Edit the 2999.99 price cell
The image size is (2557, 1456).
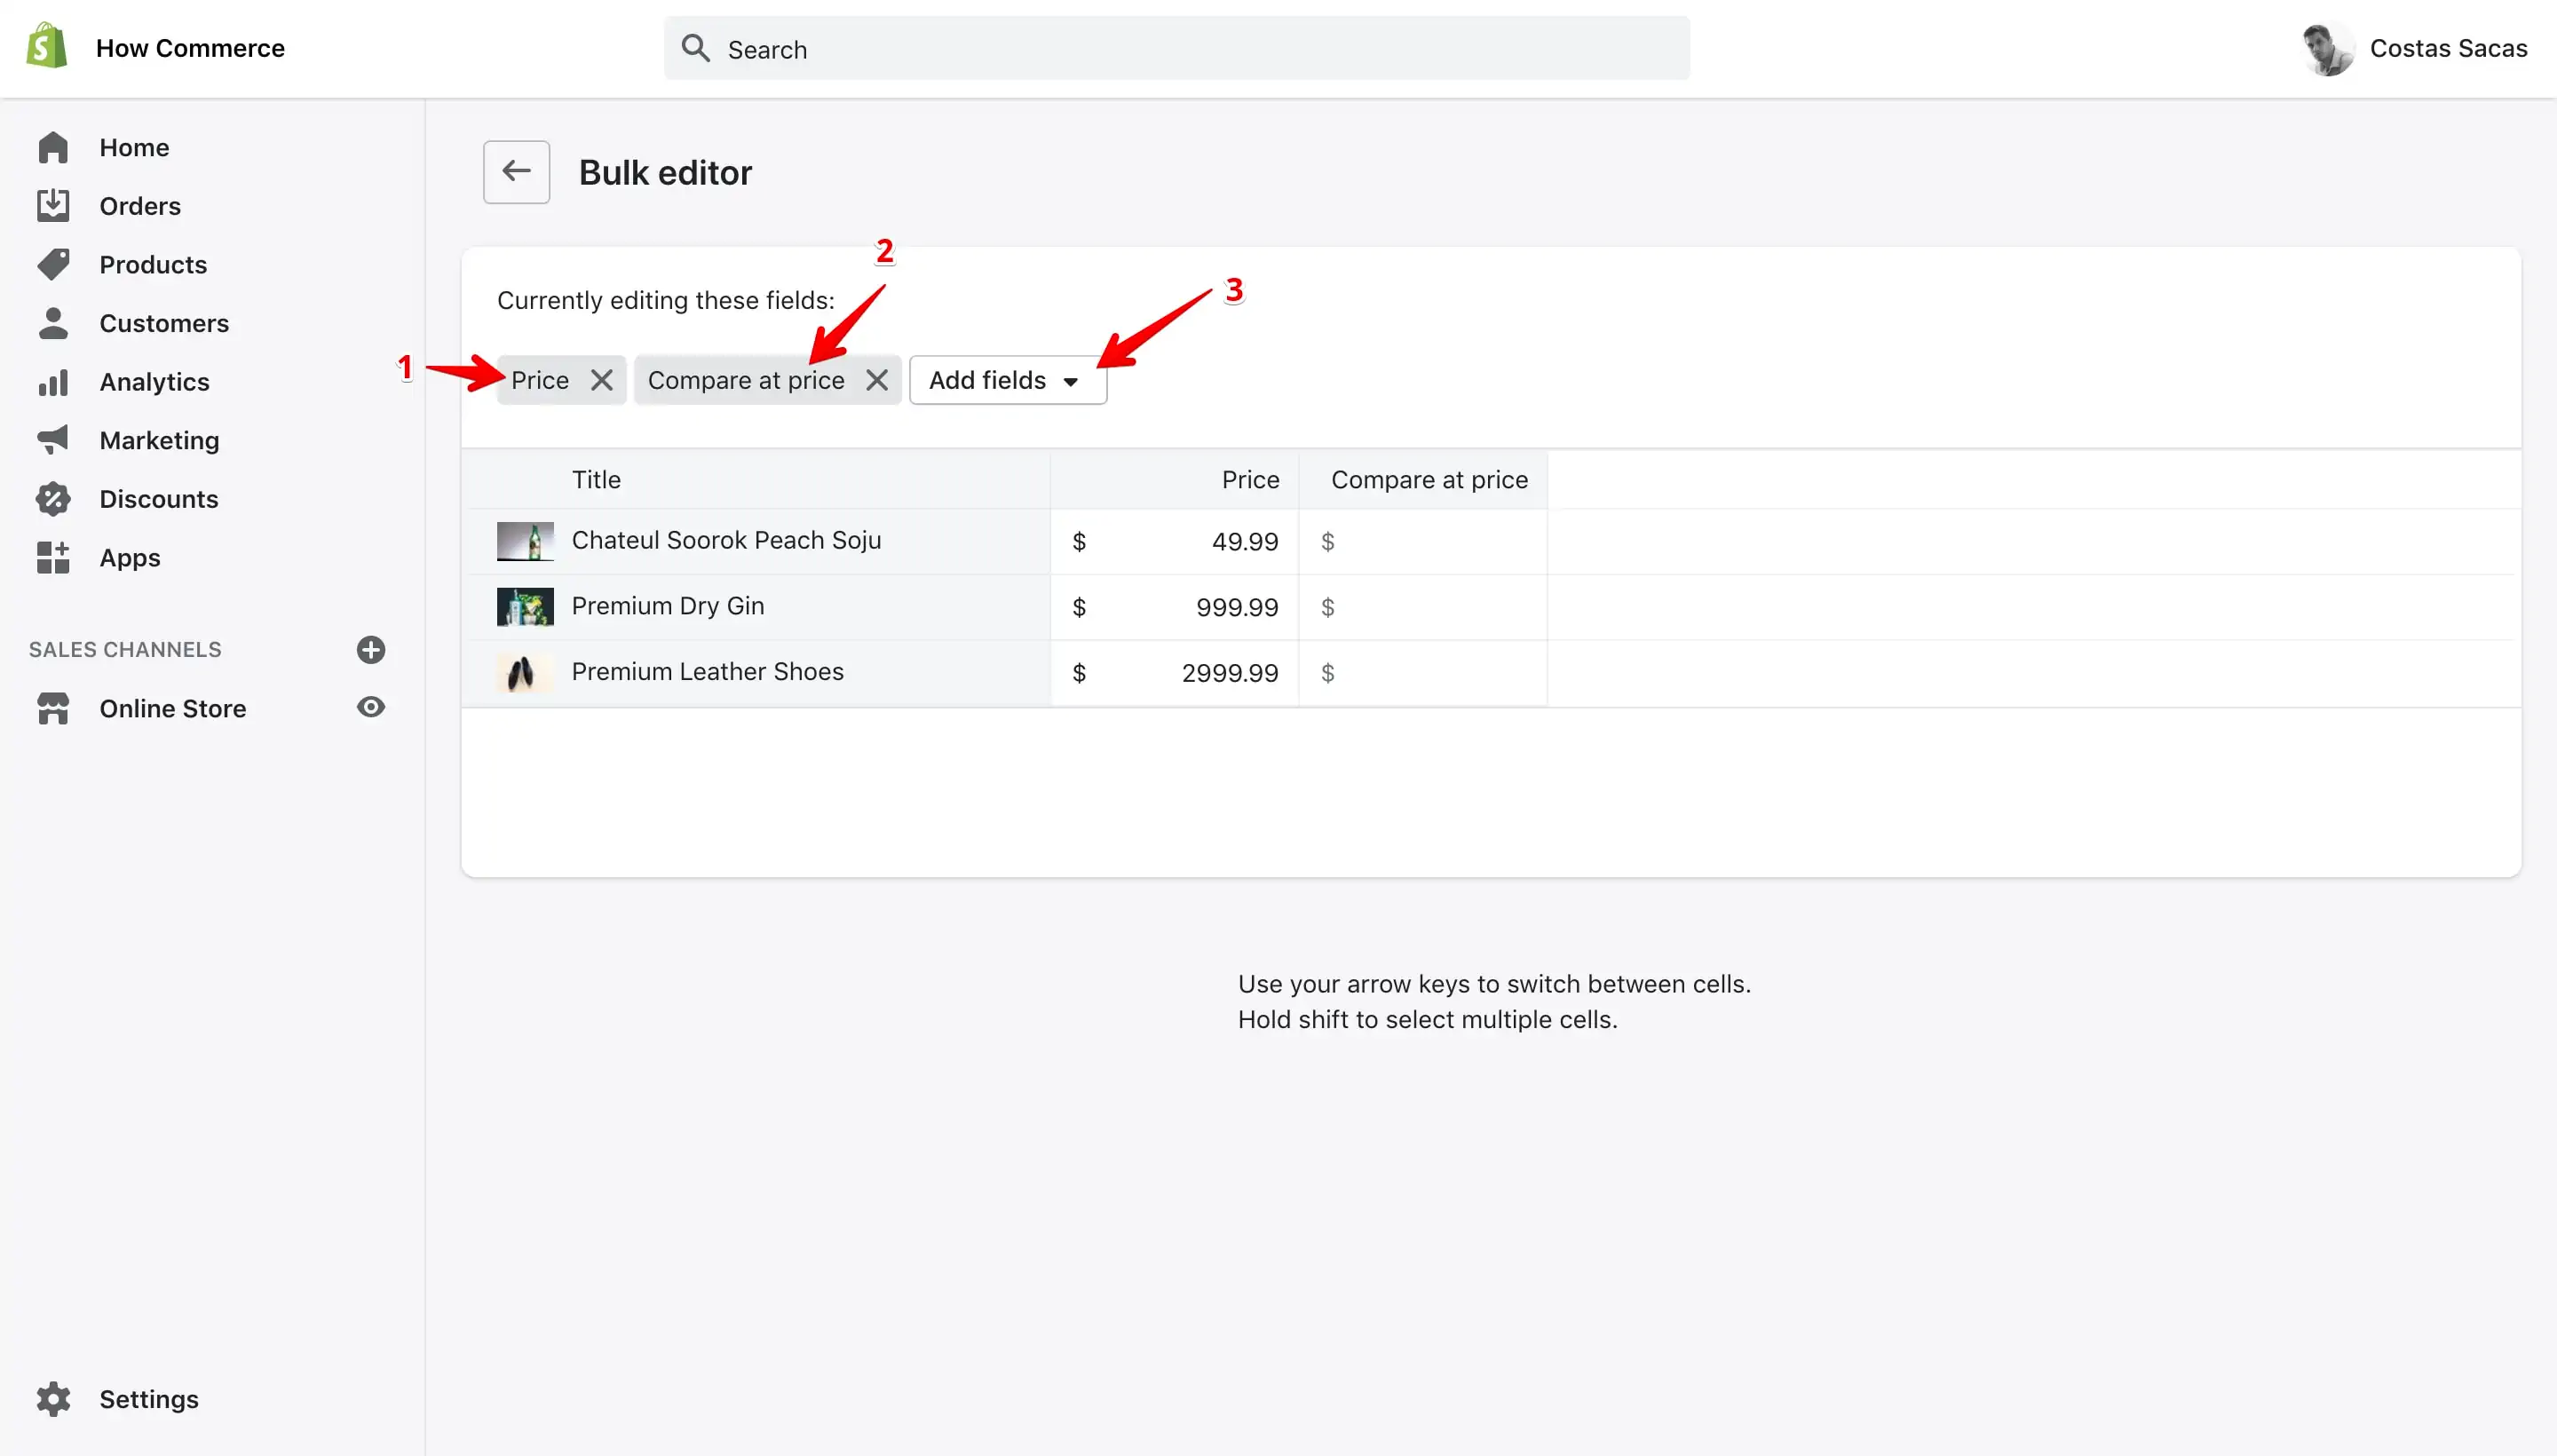pos(1174,673)
